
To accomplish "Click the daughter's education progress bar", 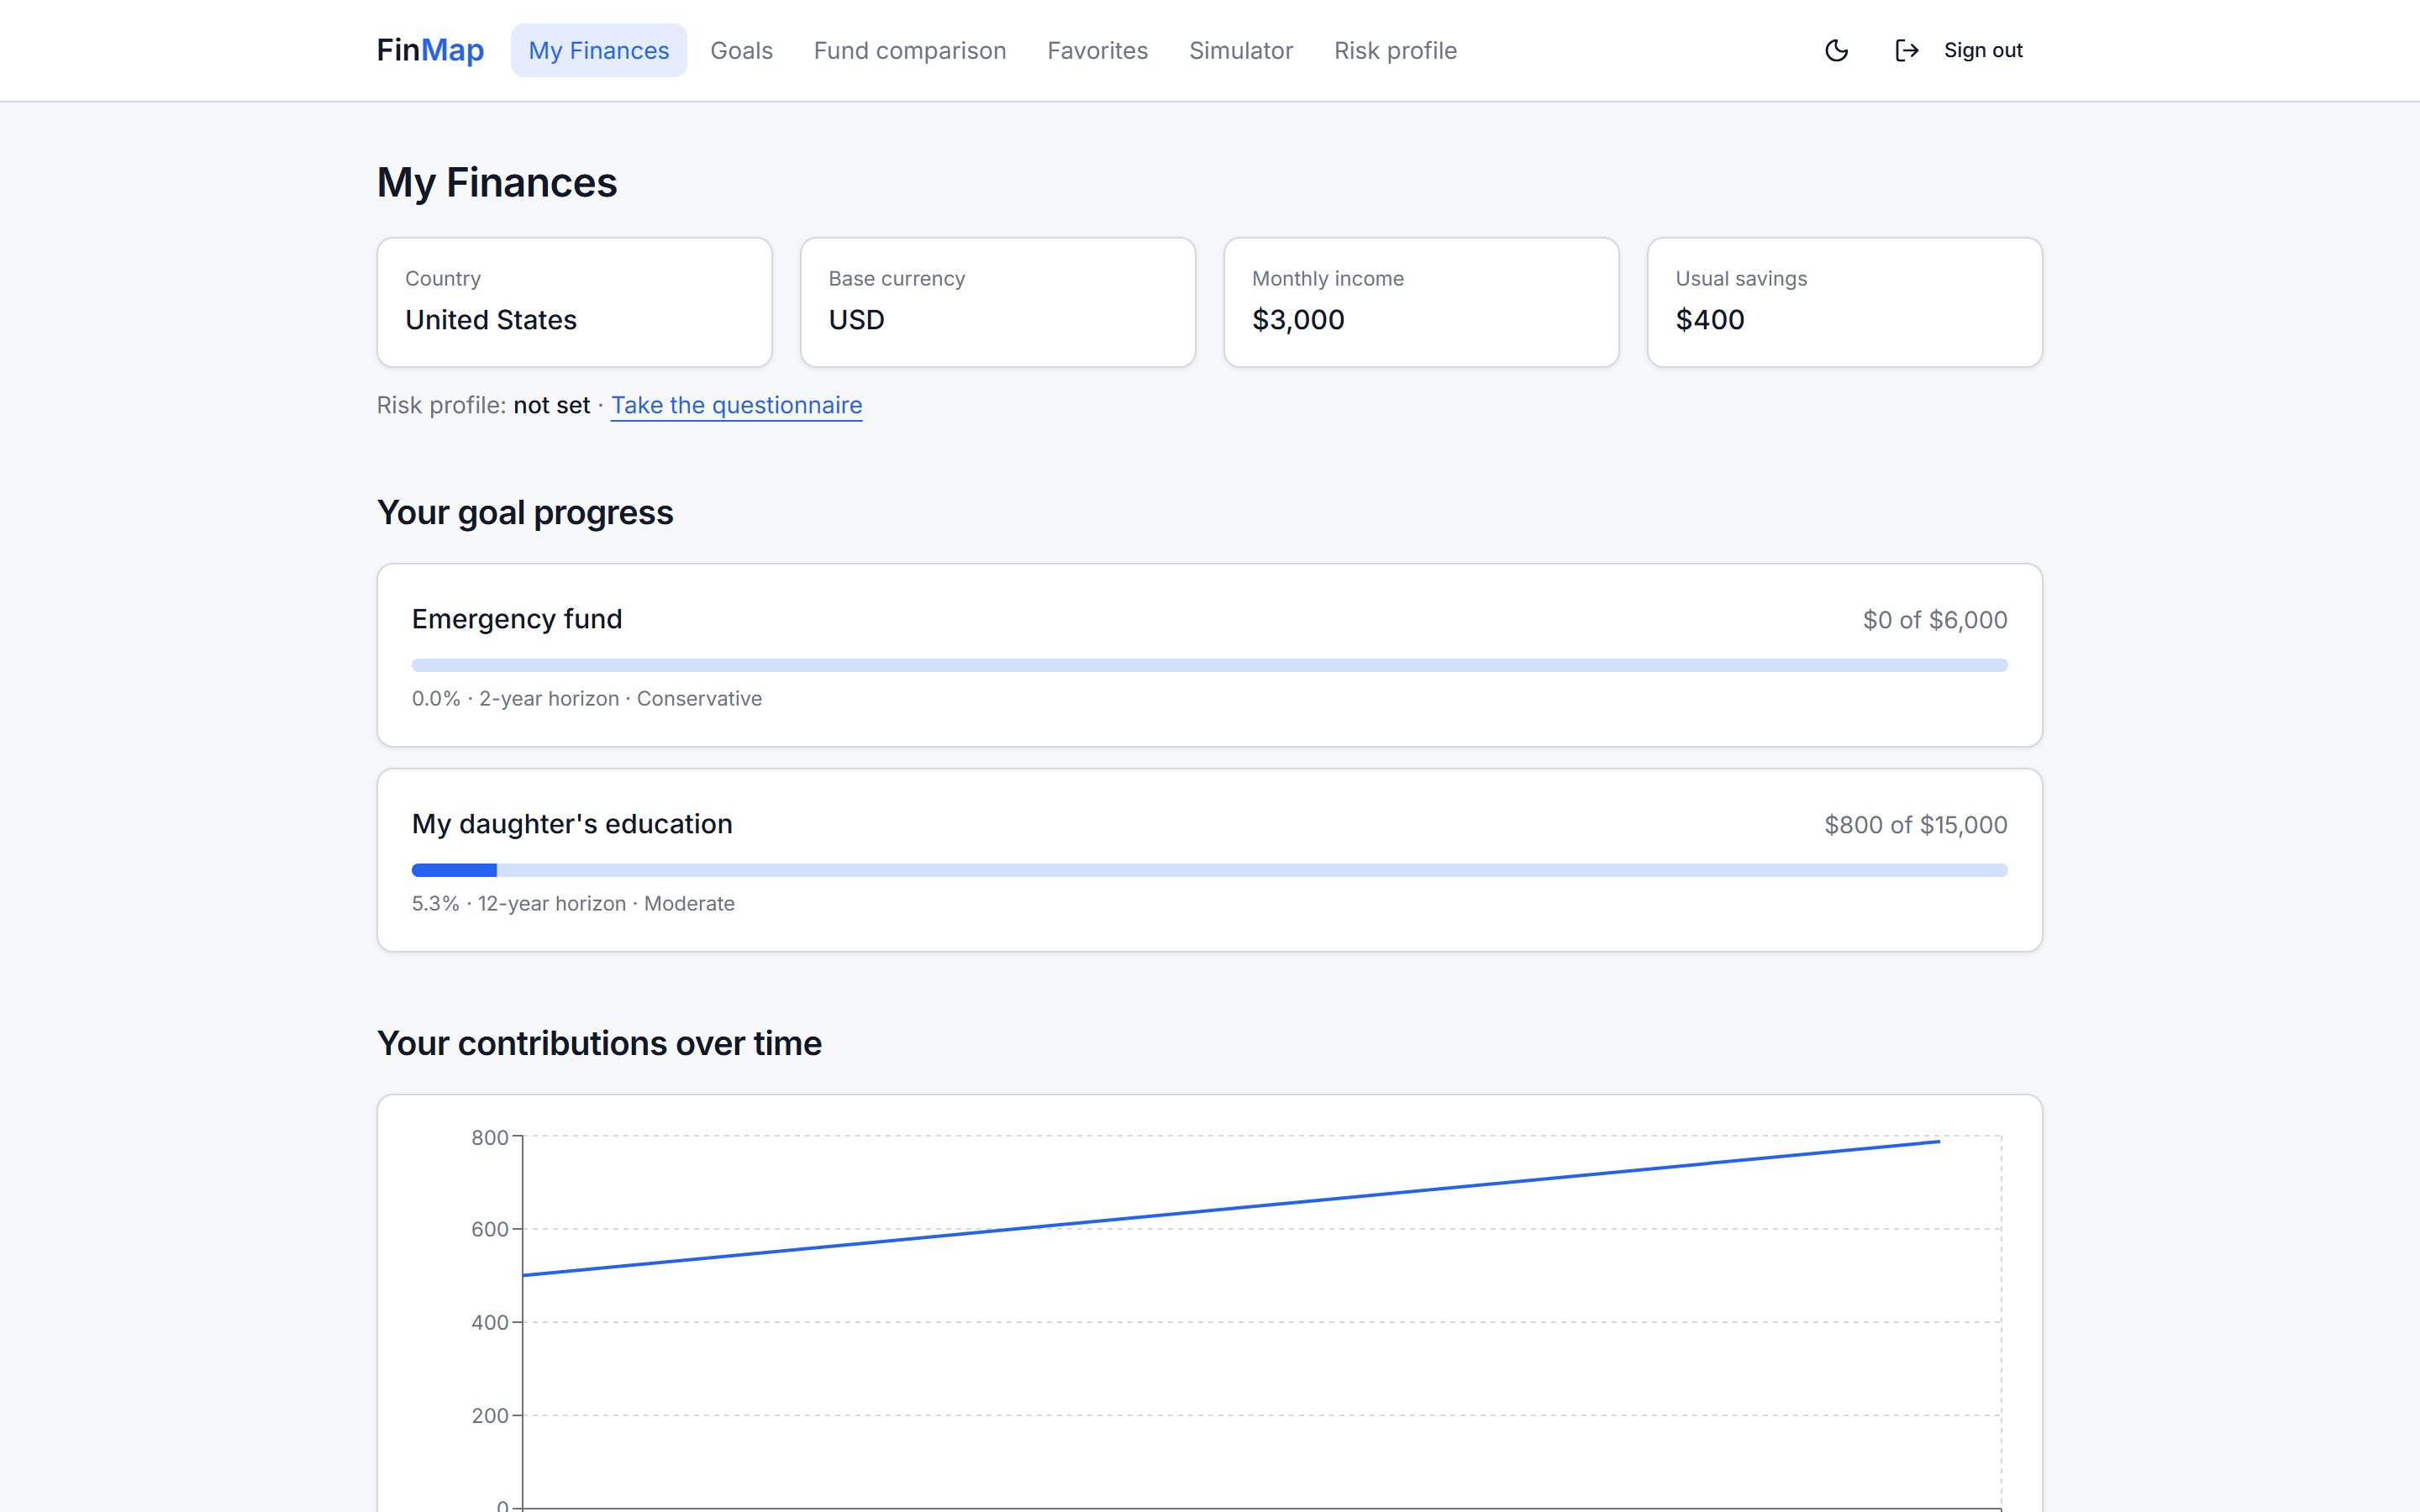I will tap(1210, 870).
